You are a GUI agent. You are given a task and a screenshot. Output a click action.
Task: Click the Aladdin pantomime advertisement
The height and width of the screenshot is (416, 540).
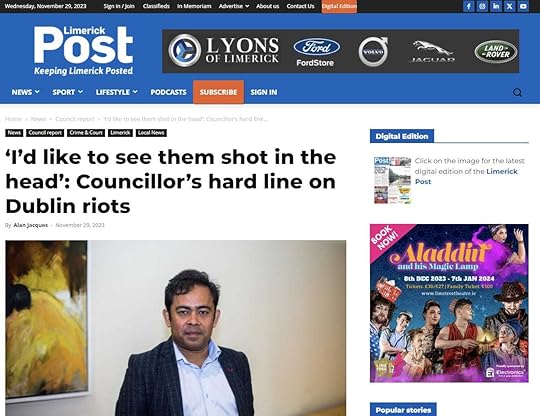point(449,303)
